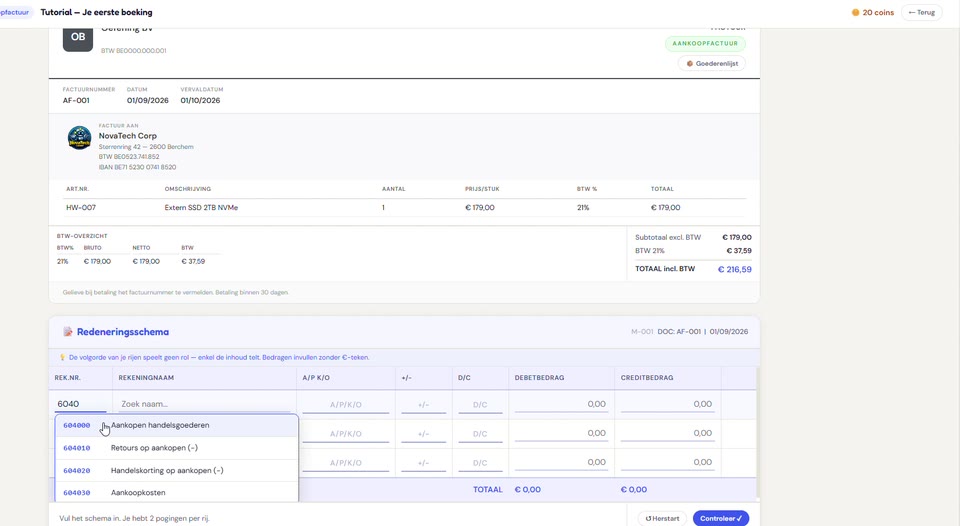Click second row creditbedrag field

point(667,433)
